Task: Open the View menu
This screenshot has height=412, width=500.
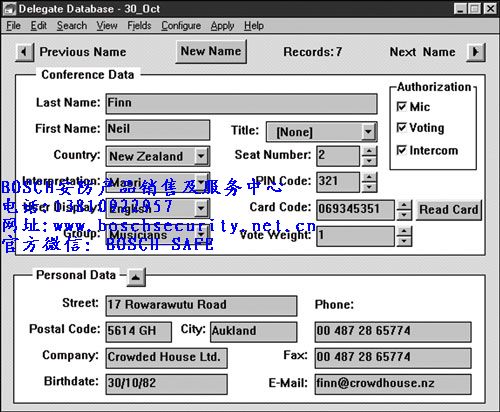Action: pos(107,26)
